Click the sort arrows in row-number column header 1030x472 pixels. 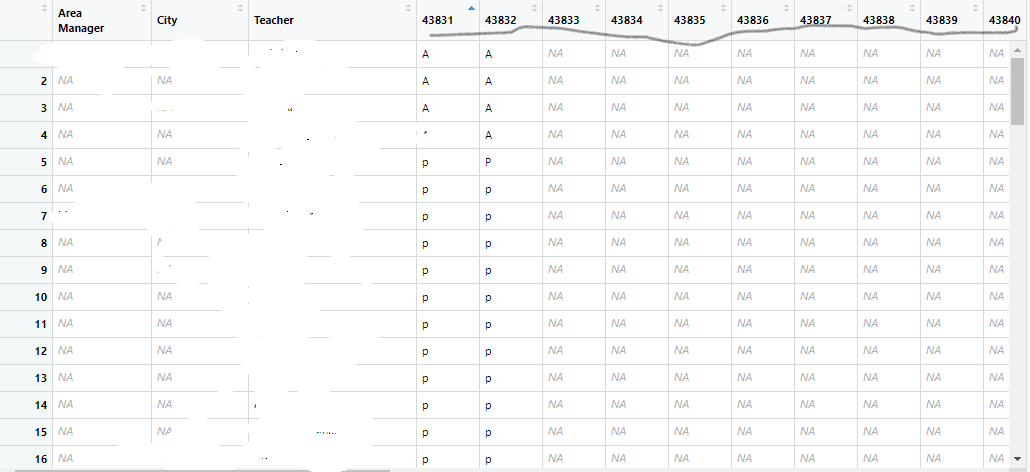(44, 8)
